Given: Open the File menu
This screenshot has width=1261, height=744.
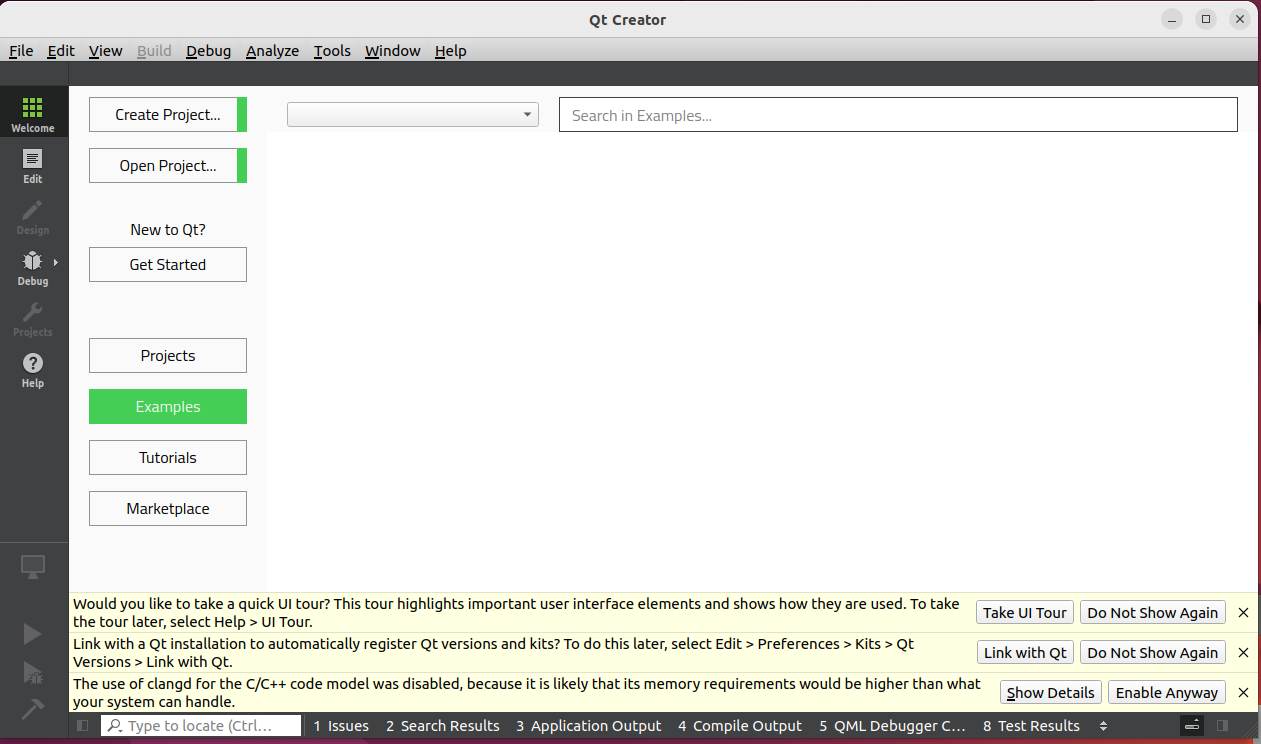Looking at the screenshot, I should [21, 51].
